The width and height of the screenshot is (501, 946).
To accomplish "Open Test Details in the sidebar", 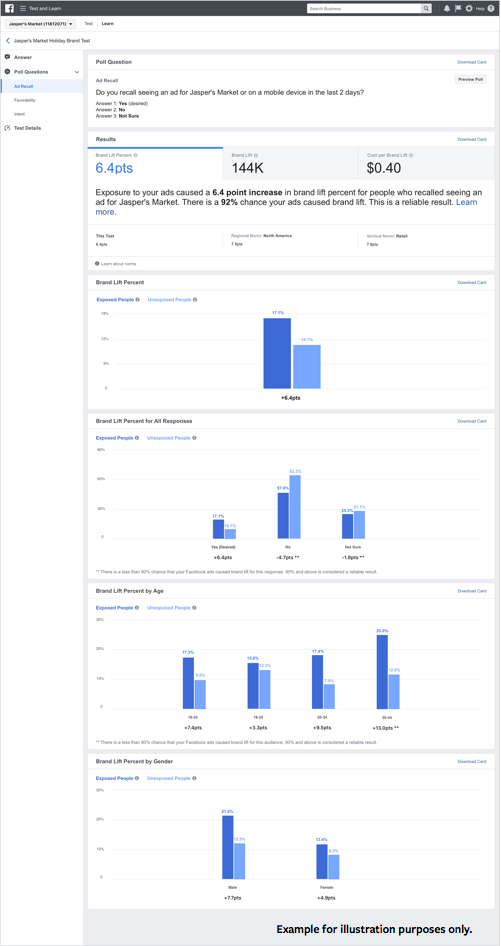I will coord(27,128).
